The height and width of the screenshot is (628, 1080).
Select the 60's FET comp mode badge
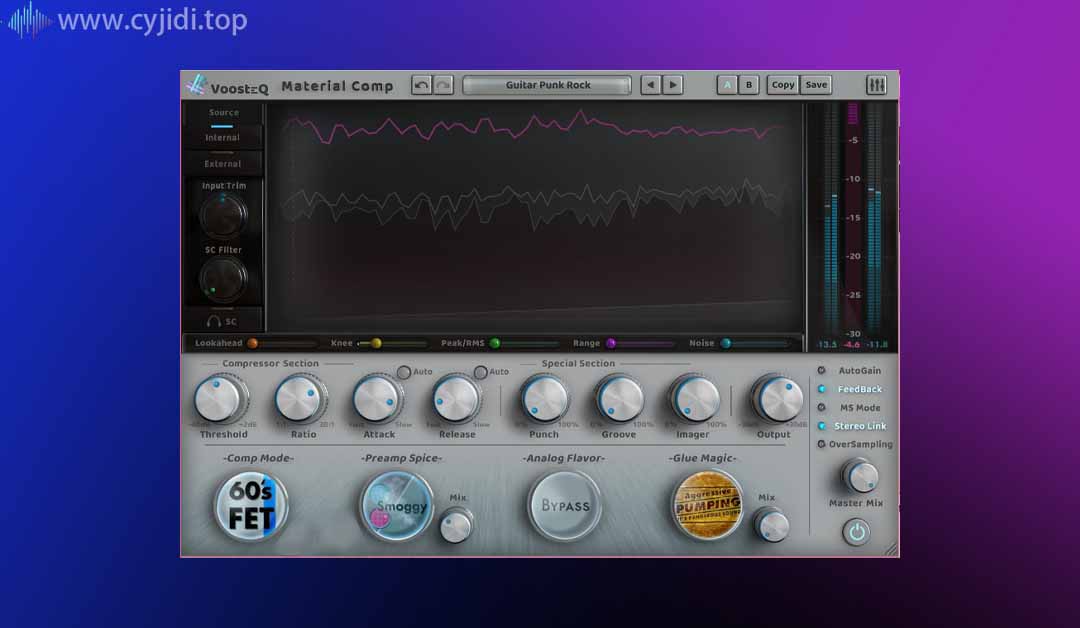click(x=251, y=506)
